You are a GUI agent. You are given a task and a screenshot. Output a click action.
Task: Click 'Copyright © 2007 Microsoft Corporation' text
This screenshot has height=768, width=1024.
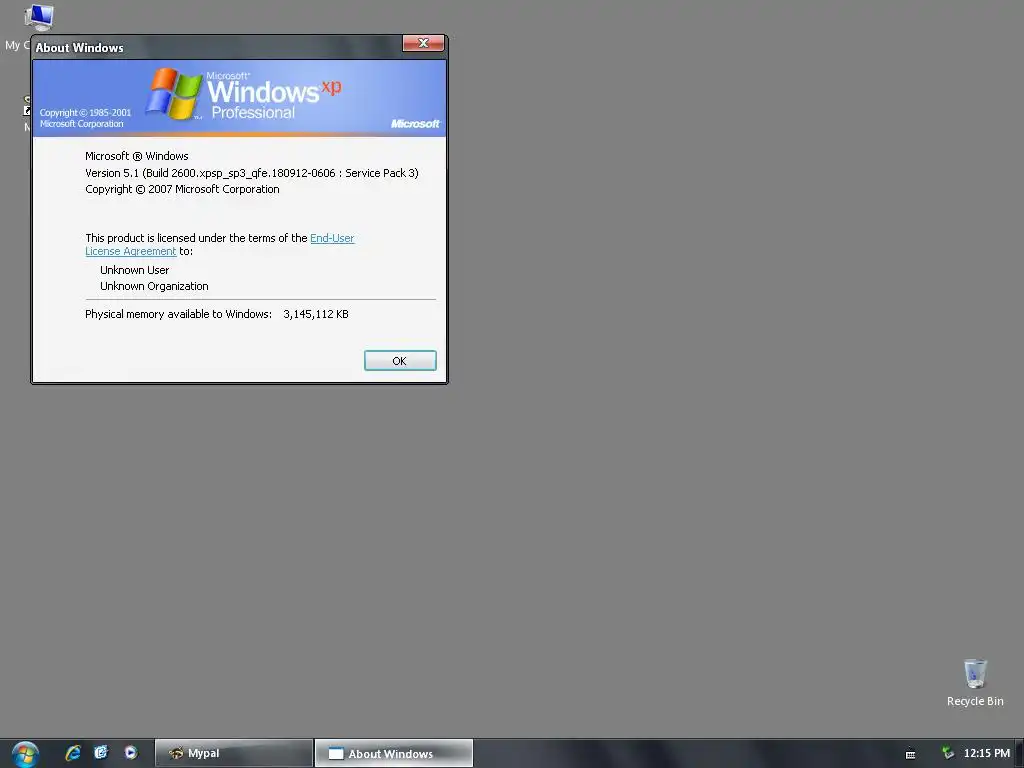182,189
